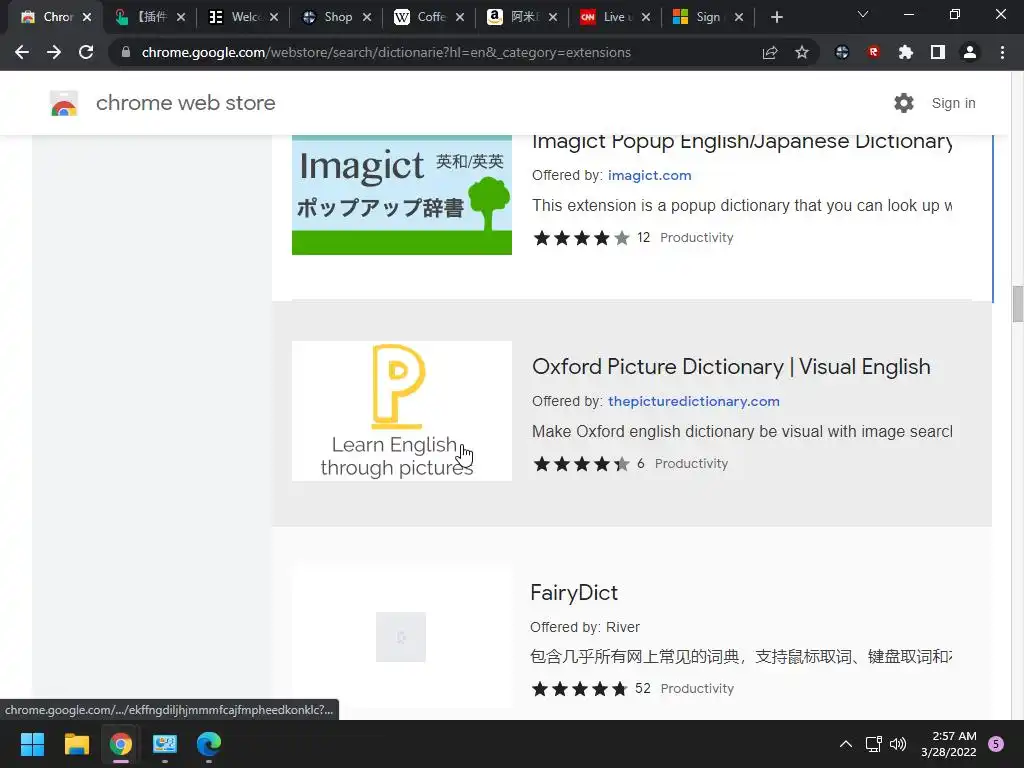This screenshot has height=768, width=1024.
Task: Open the tab search dropdown arrow
Action: [863, 15]
